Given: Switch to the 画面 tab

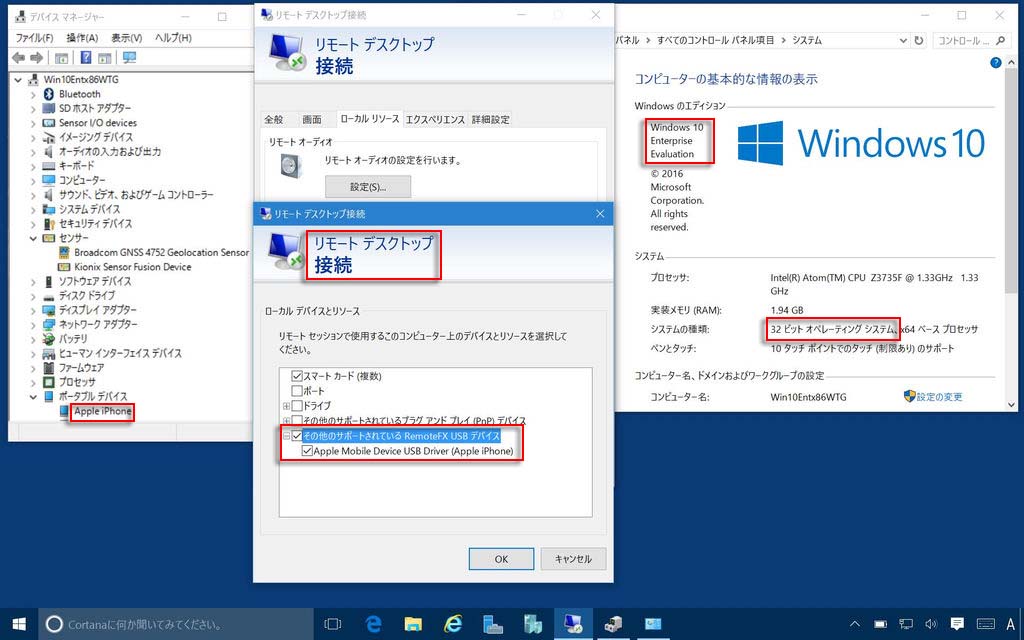Looking at the screenshot, I should [x=312, y=120].
